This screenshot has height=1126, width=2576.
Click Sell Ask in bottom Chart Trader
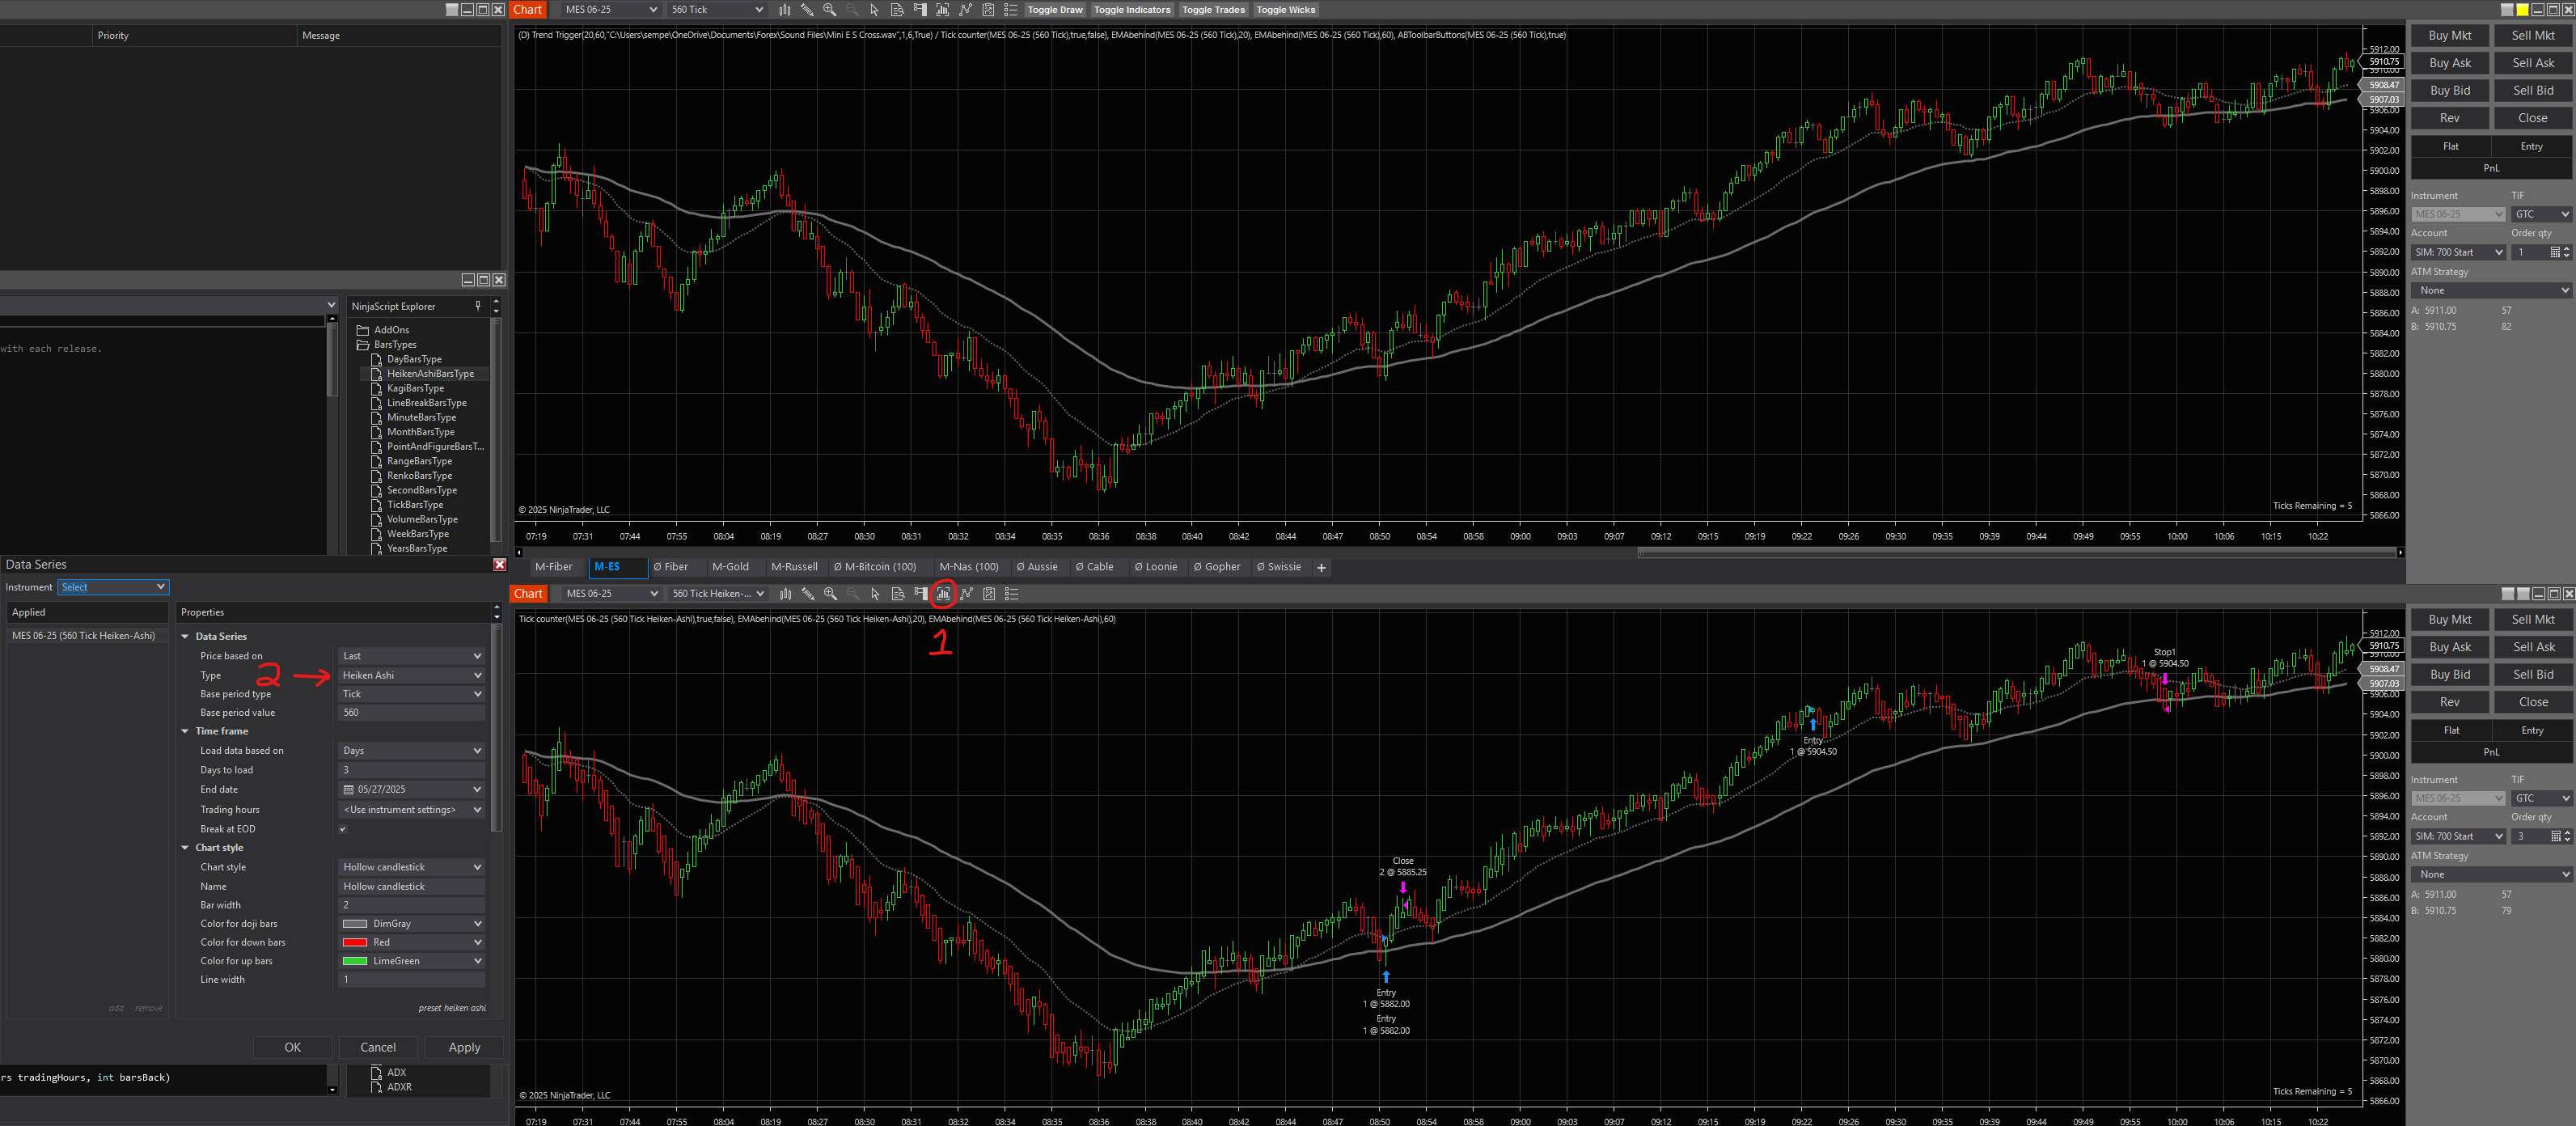click(2533, 648)
